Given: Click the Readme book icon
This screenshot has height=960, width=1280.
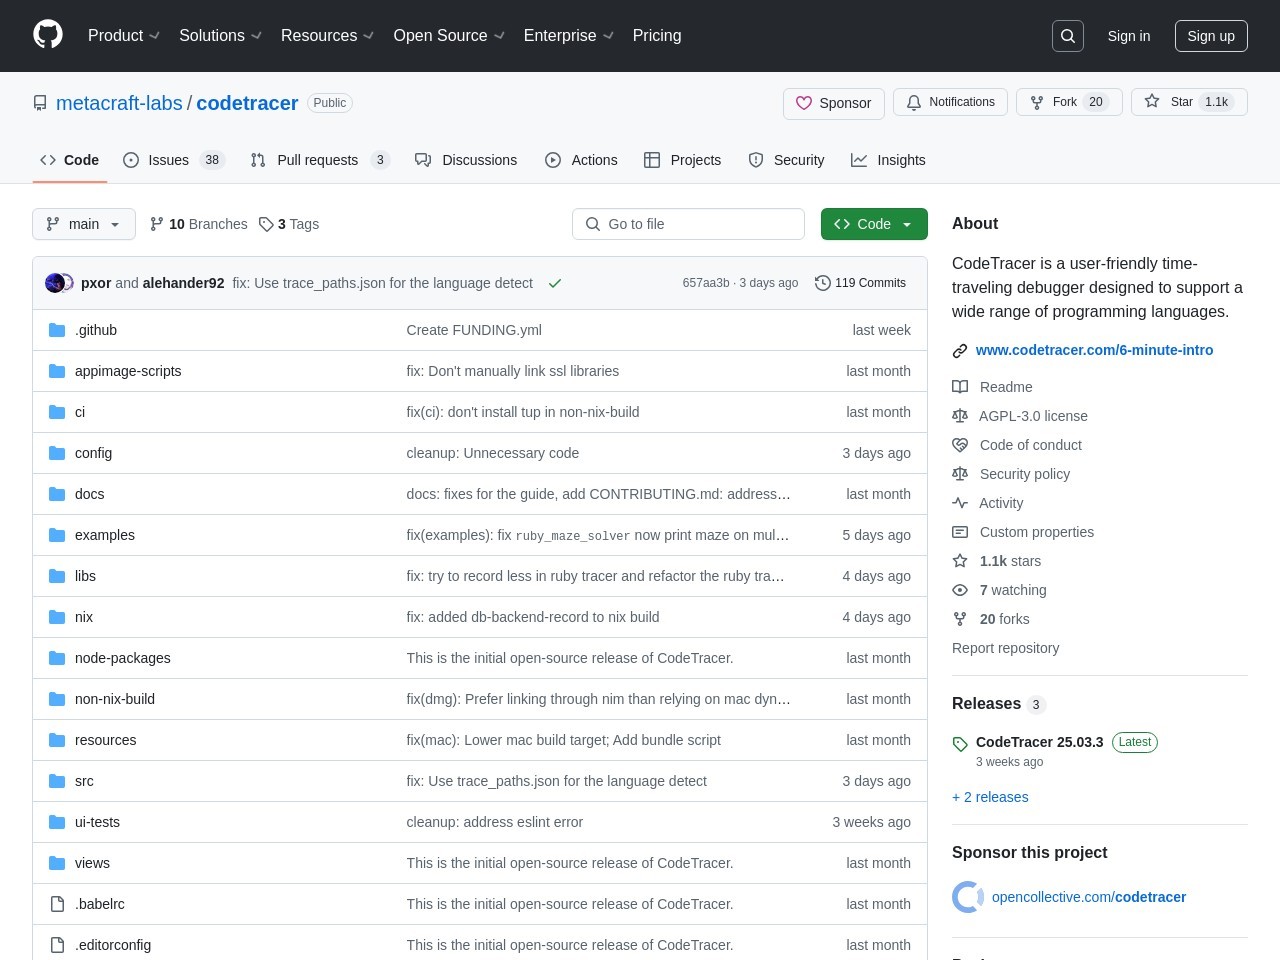Looking at the screenshot, I should coord(960,387).
